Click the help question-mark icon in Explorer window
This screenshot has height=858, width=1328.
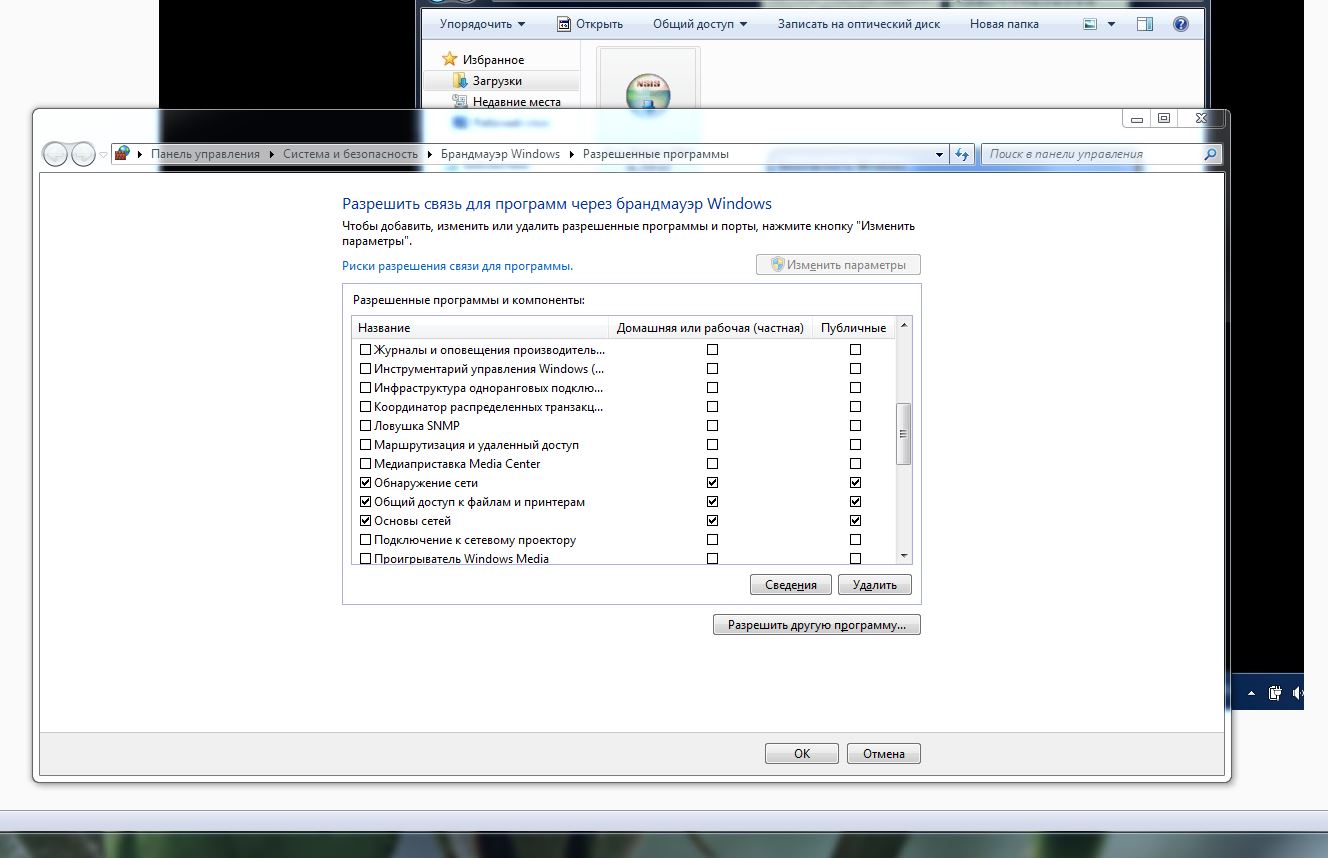click(x=1180, y=24)
